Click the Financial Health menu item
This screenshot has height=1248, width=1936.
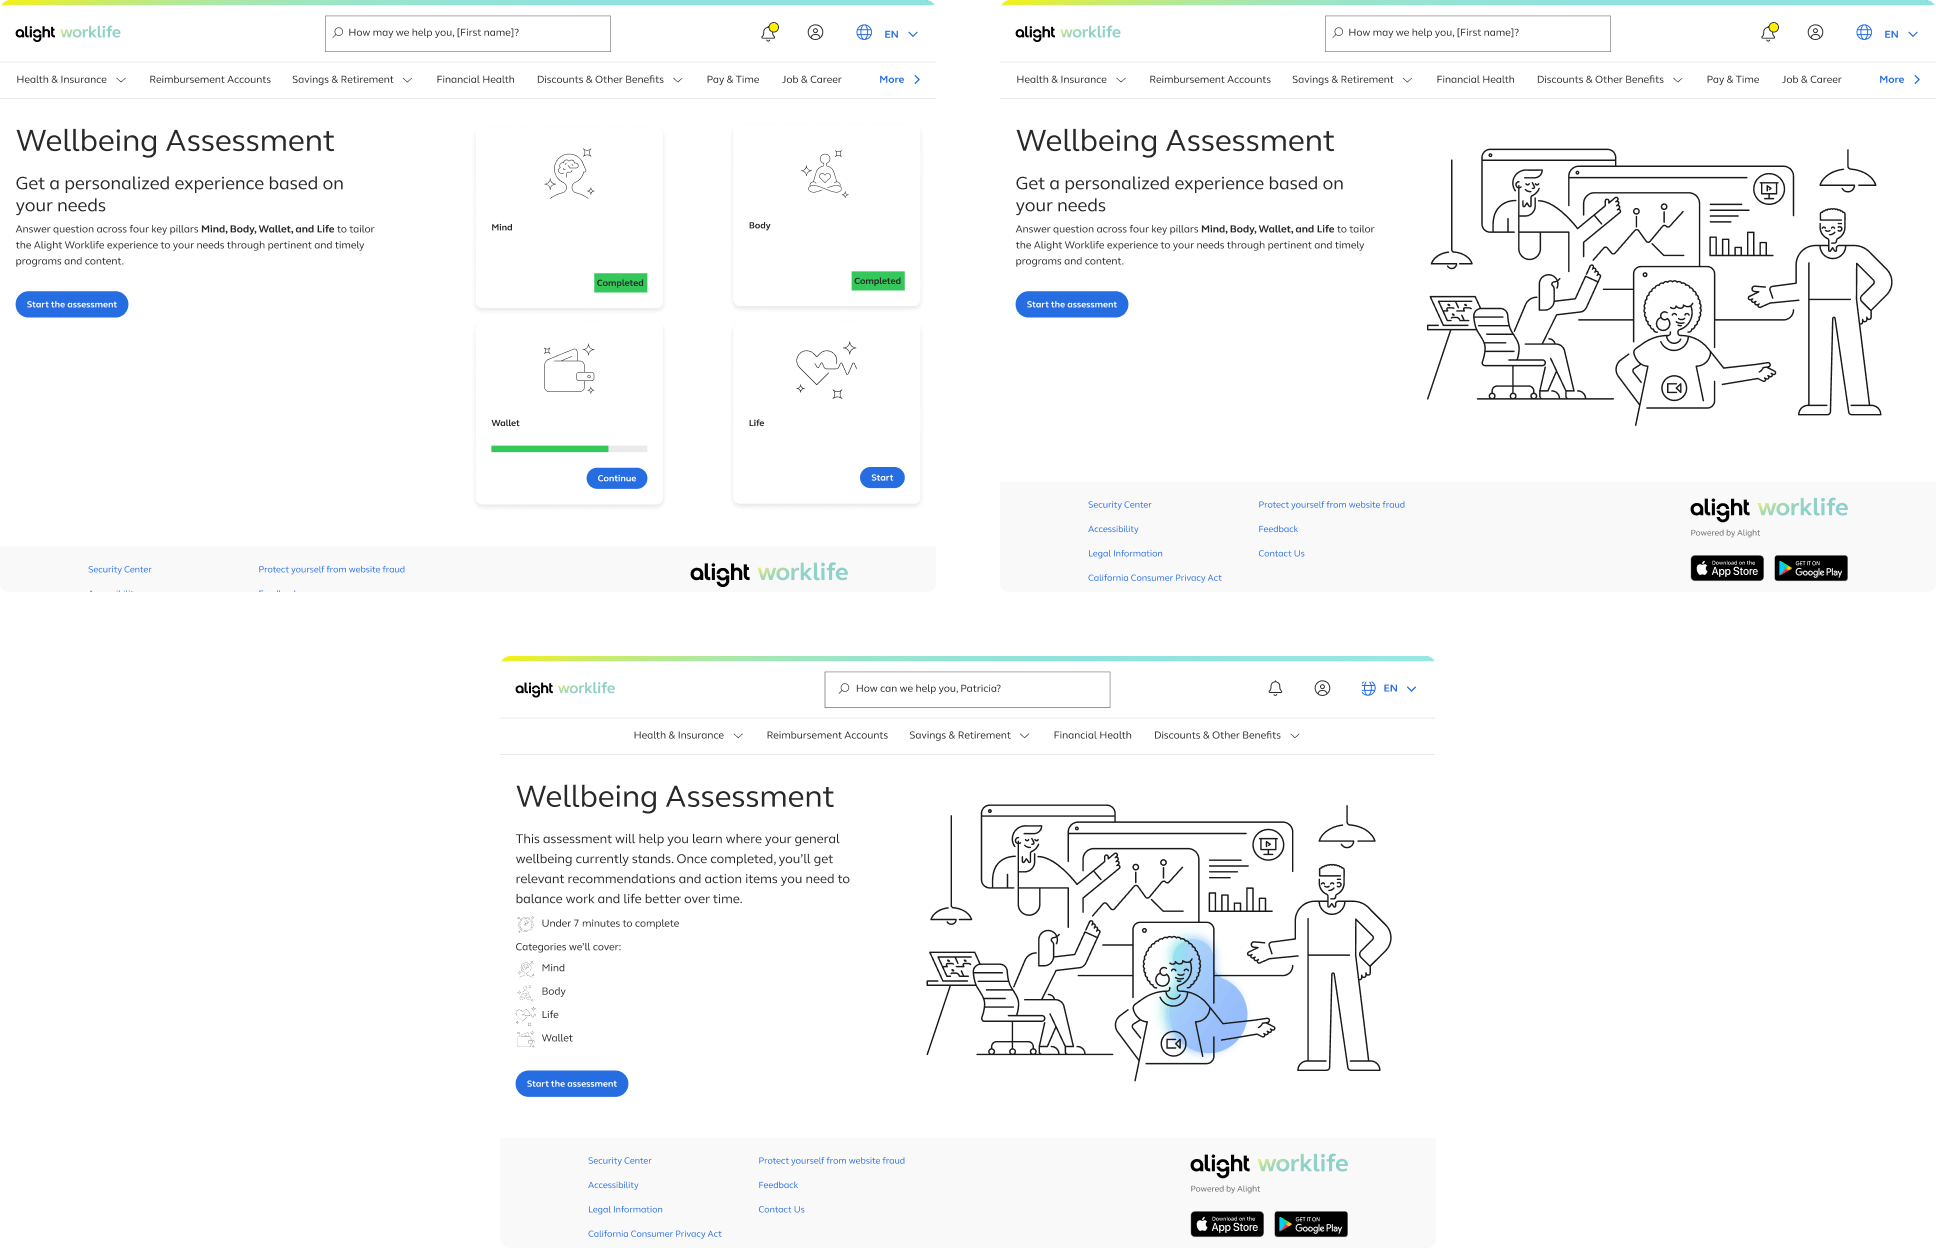click(473, 79)
